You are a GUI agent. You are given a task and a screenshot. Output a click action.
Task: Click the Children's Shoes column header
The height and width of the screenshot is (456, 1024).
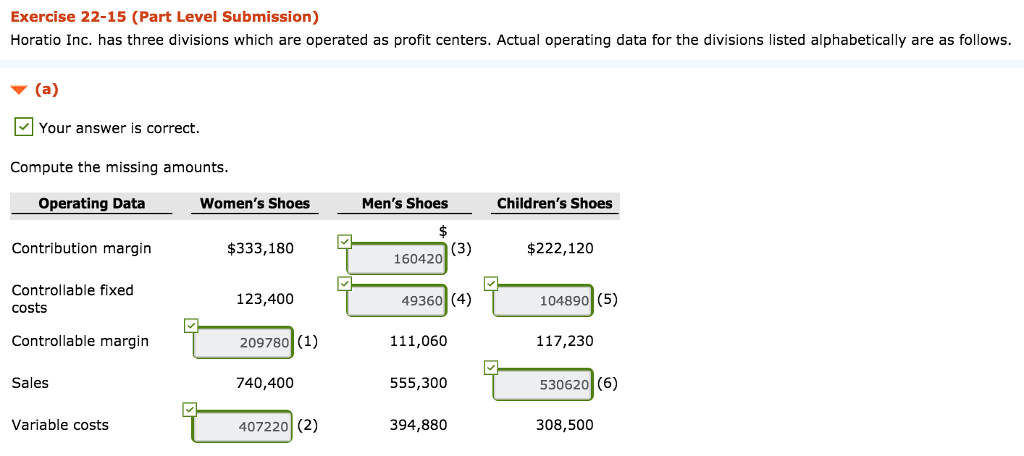554,204
